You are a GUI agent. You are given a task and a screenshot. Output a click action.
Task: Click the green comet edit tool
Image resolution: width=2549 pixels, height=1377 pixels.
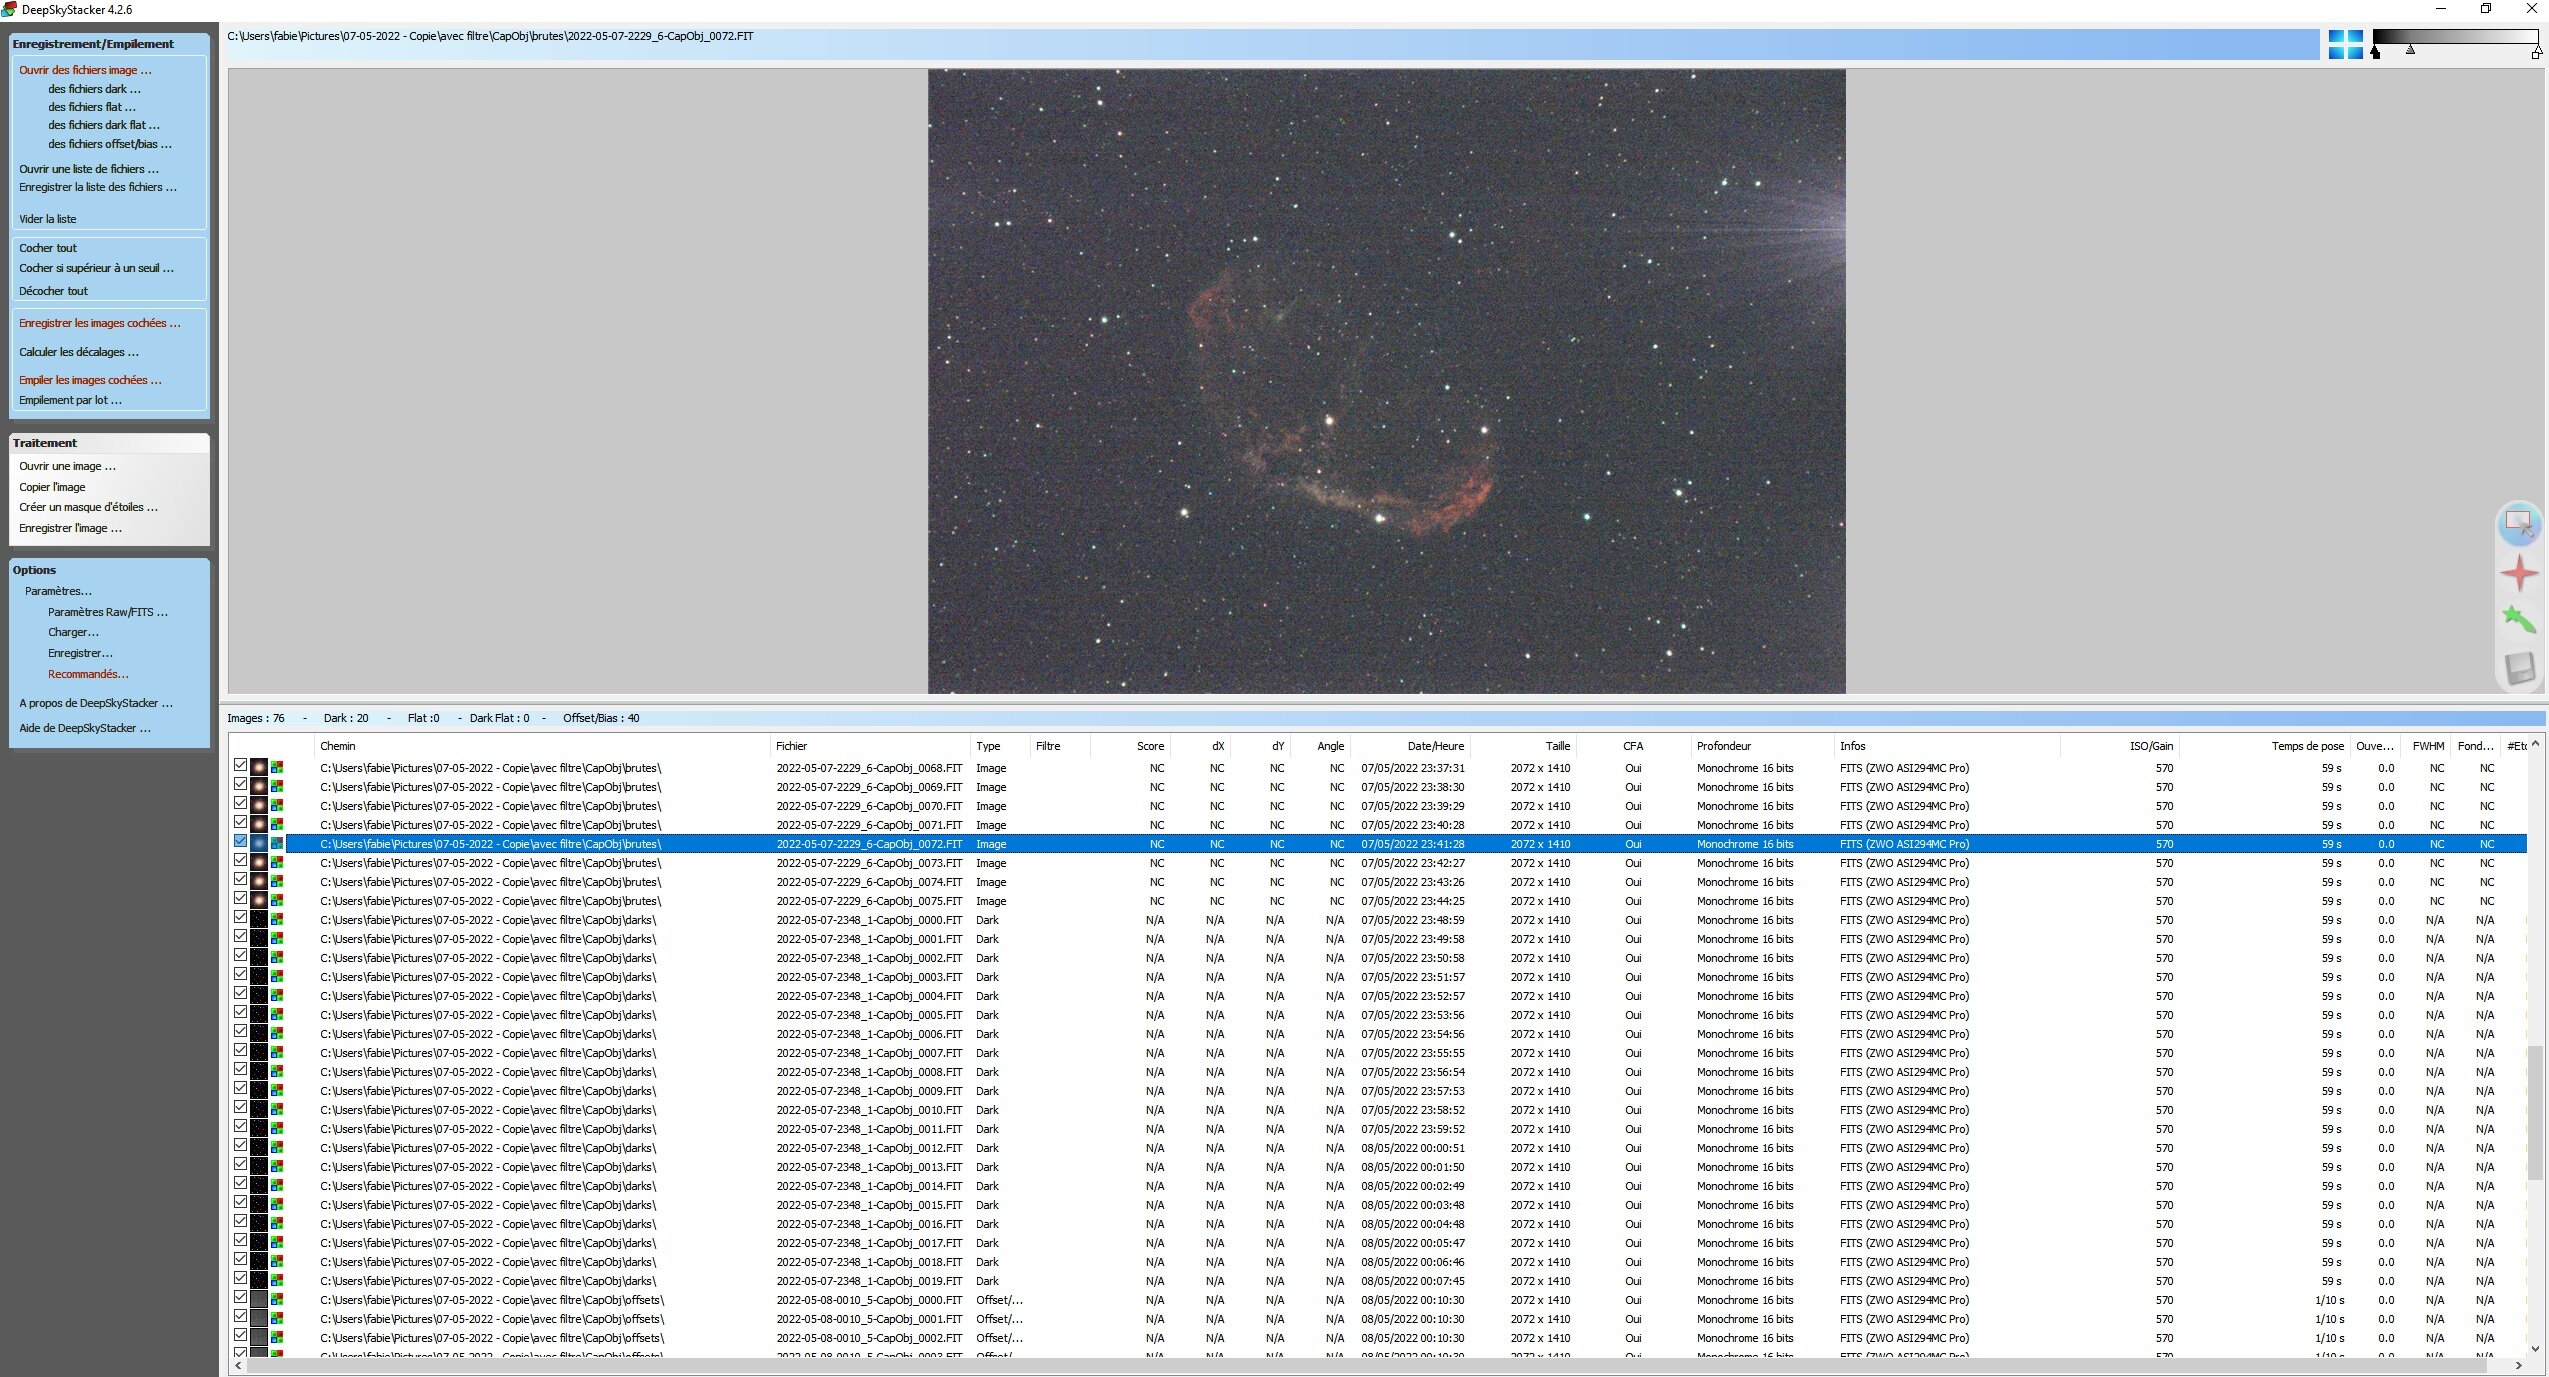(x=2519, y=620)
